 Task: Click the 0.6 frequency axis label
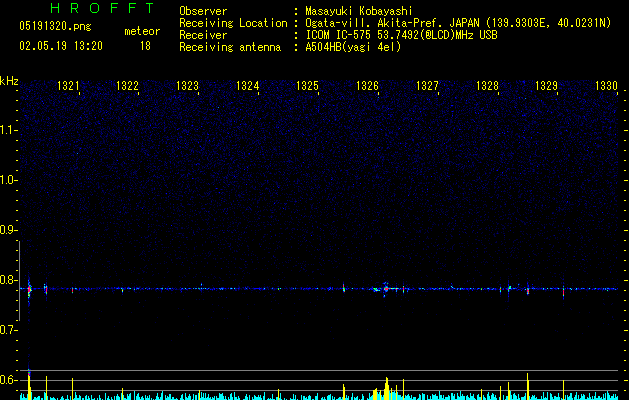pyautogui.click(x=8, y=380)
